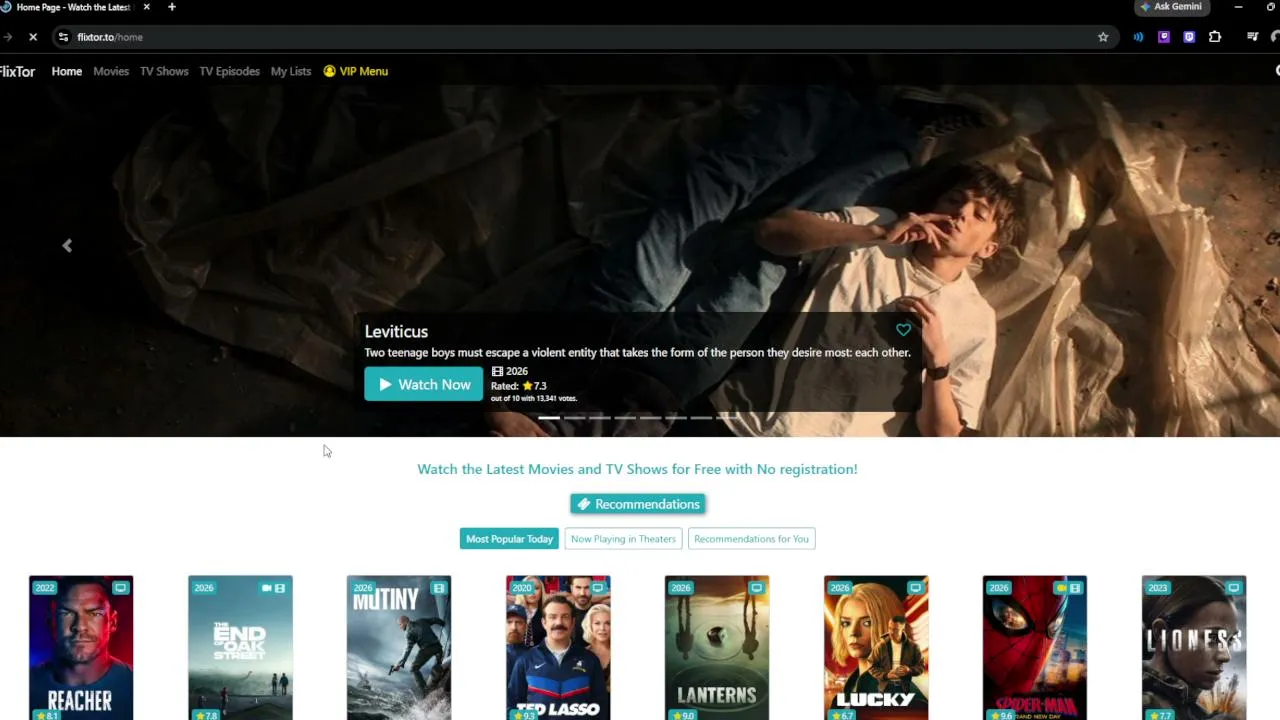Open the media control icon in toolbar

point(1252,37)
